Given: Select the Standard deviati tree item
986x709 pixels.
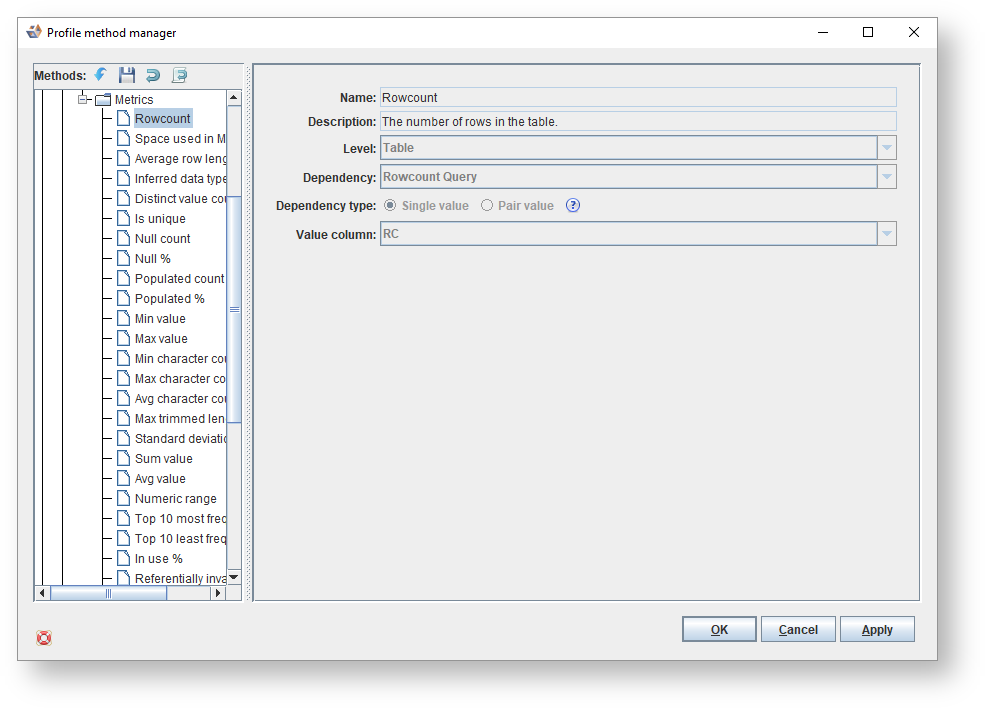Looking at the screenshot, I should (180, 438).
